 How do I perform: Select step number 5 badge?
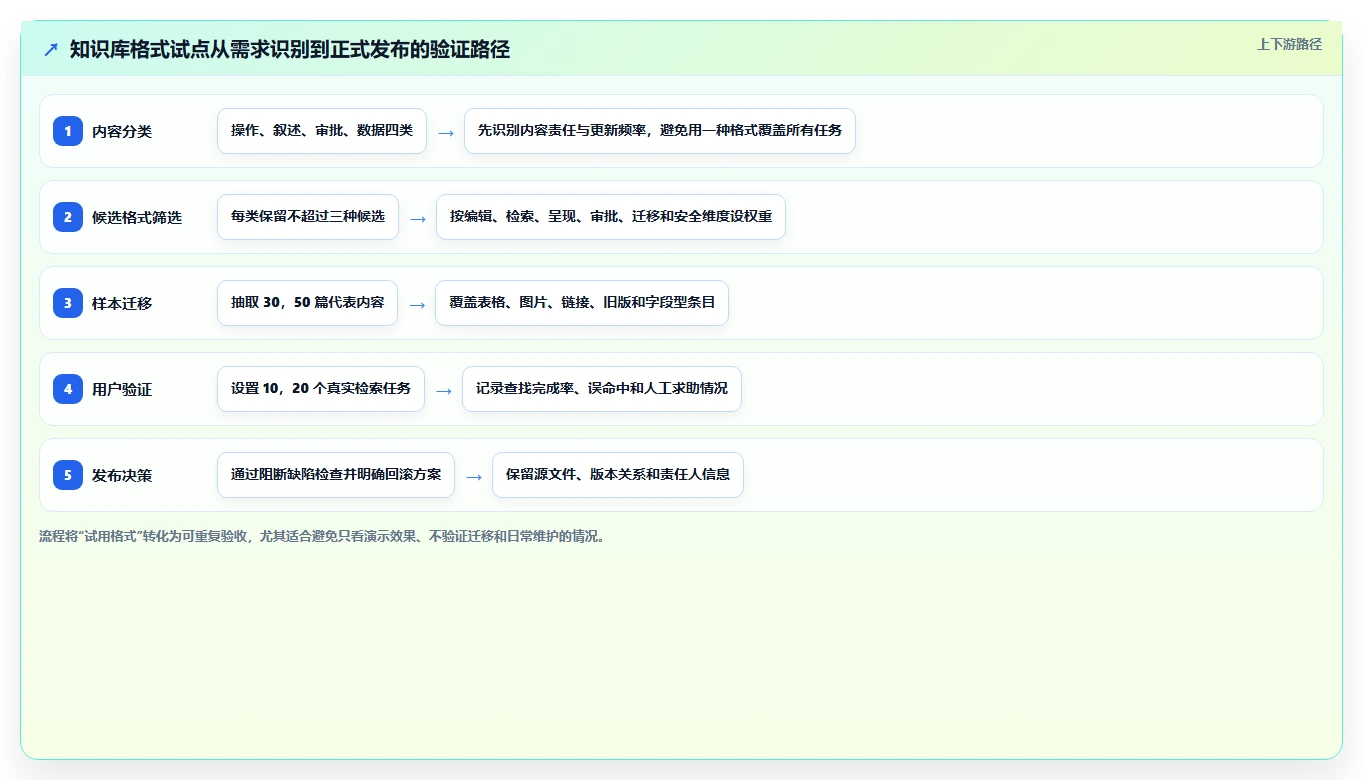coord(68,474)
